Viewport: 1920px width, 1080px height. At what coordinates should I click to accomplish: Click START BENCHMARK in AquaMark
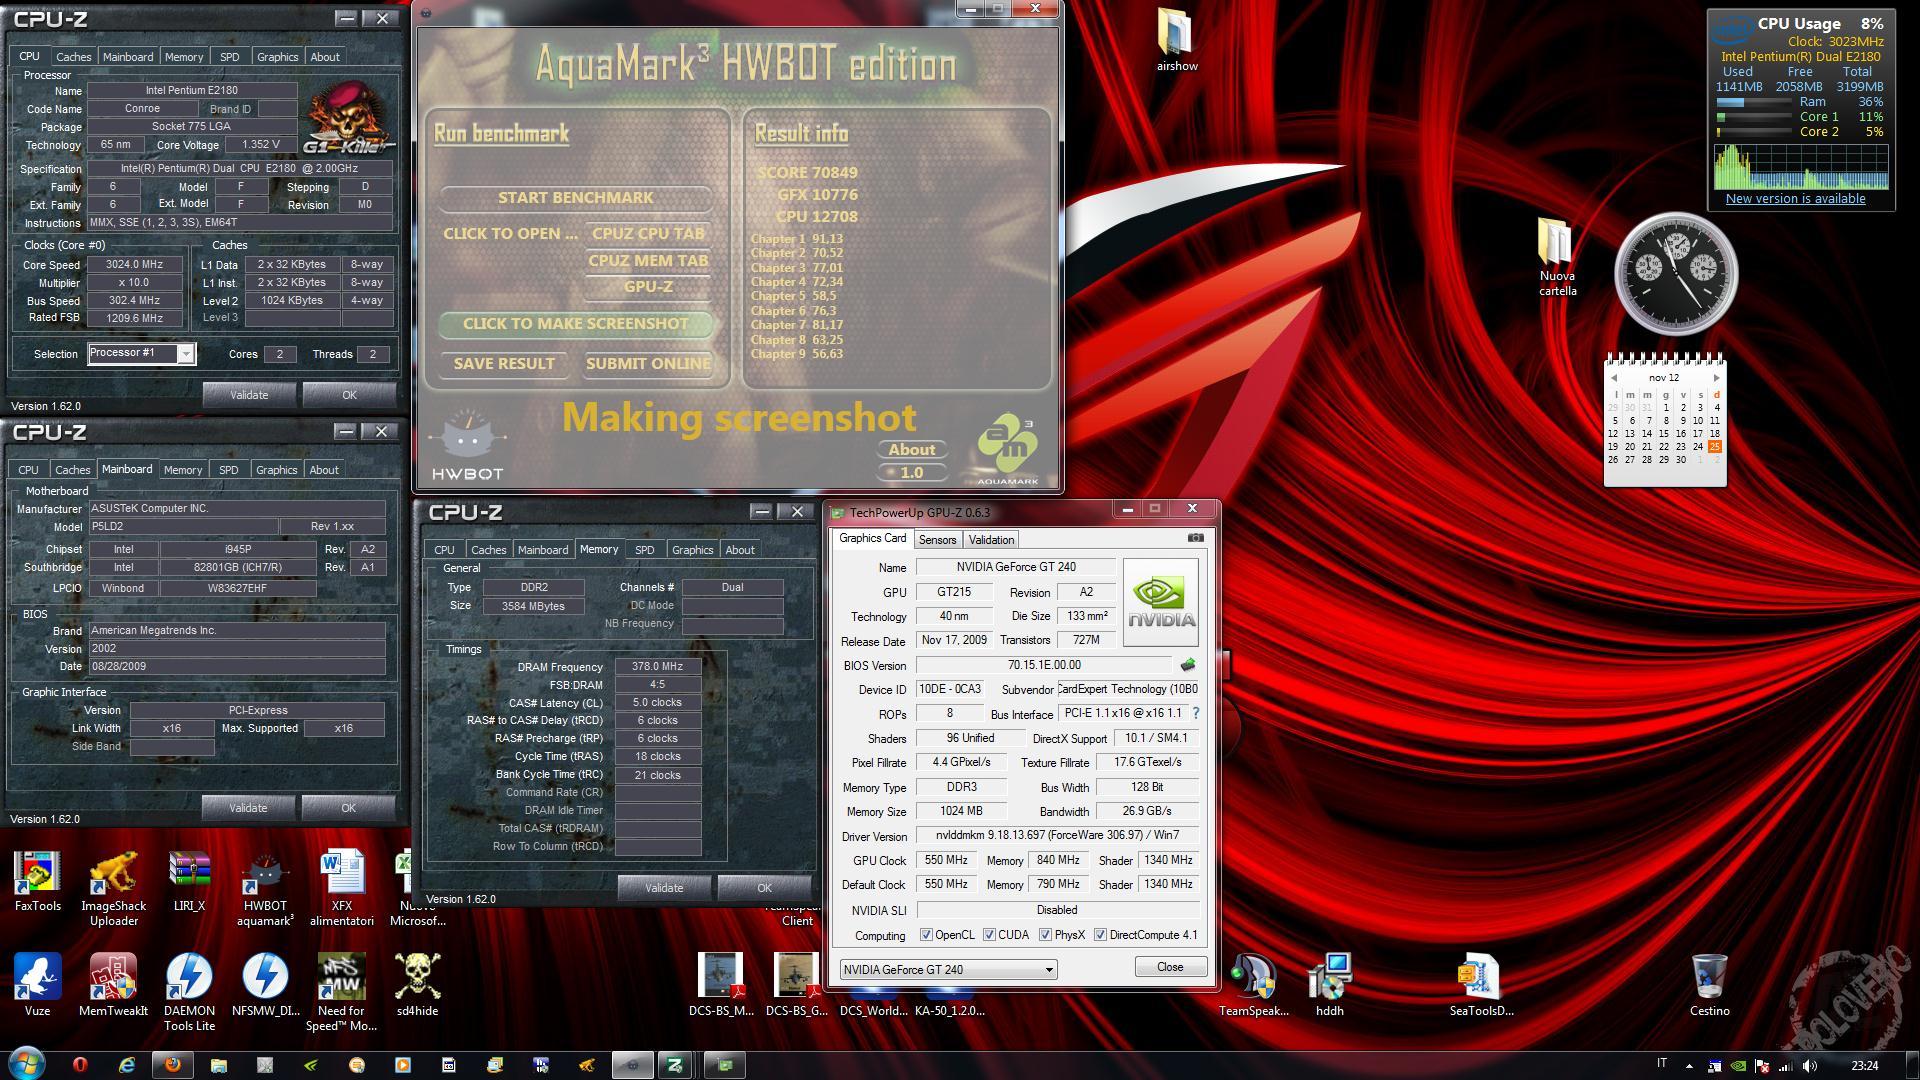click(576, 198)
